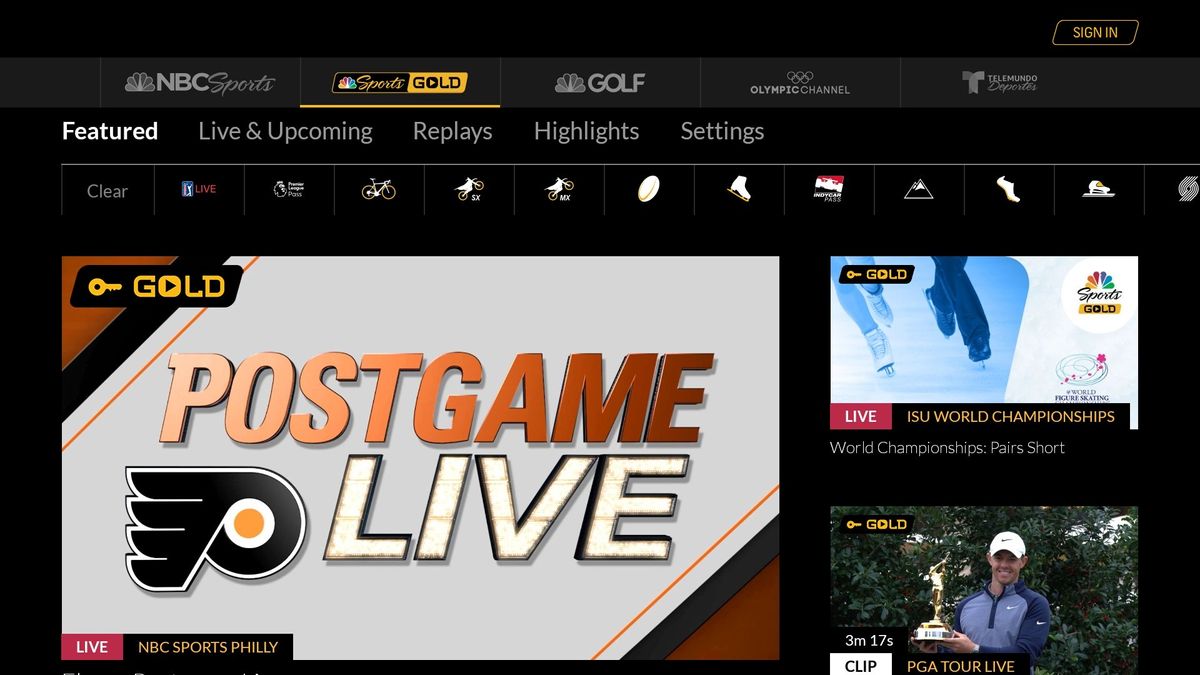Filter by figure skating skate icon
This screenshot has height=675, width=1200.
[739, 190]
